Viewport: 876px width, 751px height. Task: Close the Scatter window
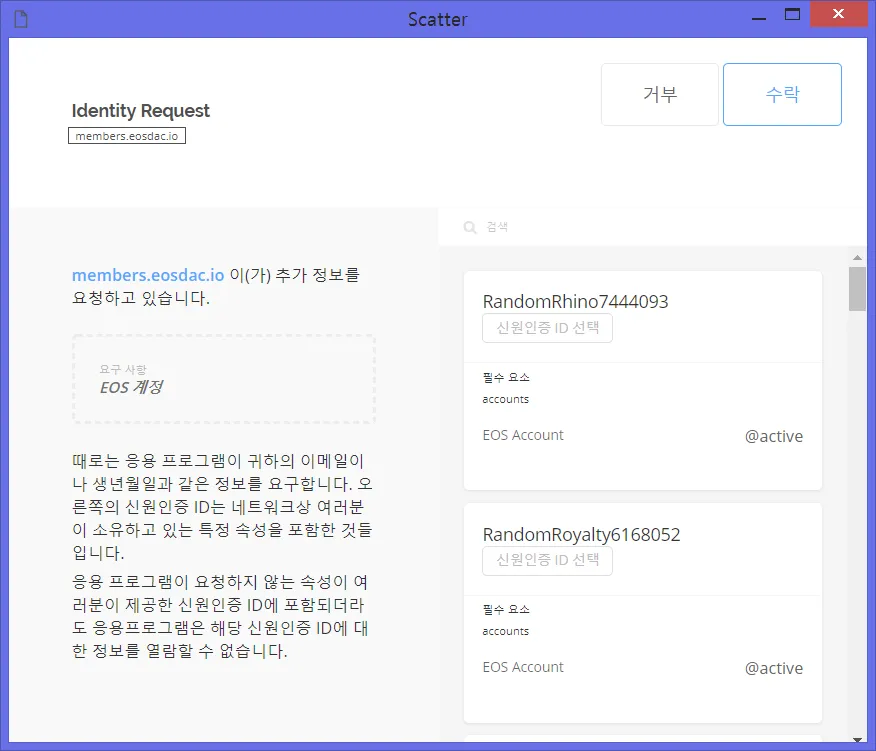[838, 15]
